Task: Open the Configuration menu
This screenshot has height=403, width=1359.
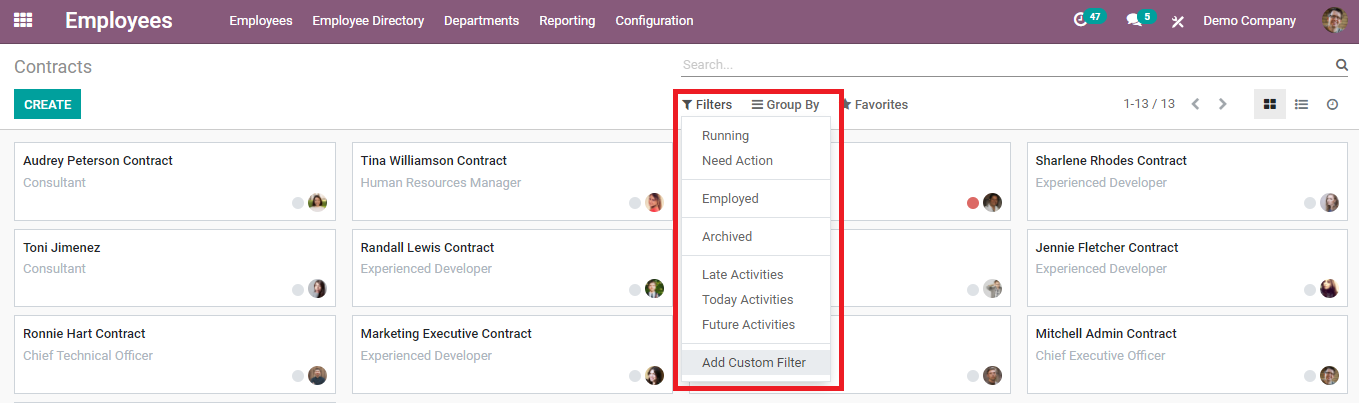Action: (x=654, y=21)
